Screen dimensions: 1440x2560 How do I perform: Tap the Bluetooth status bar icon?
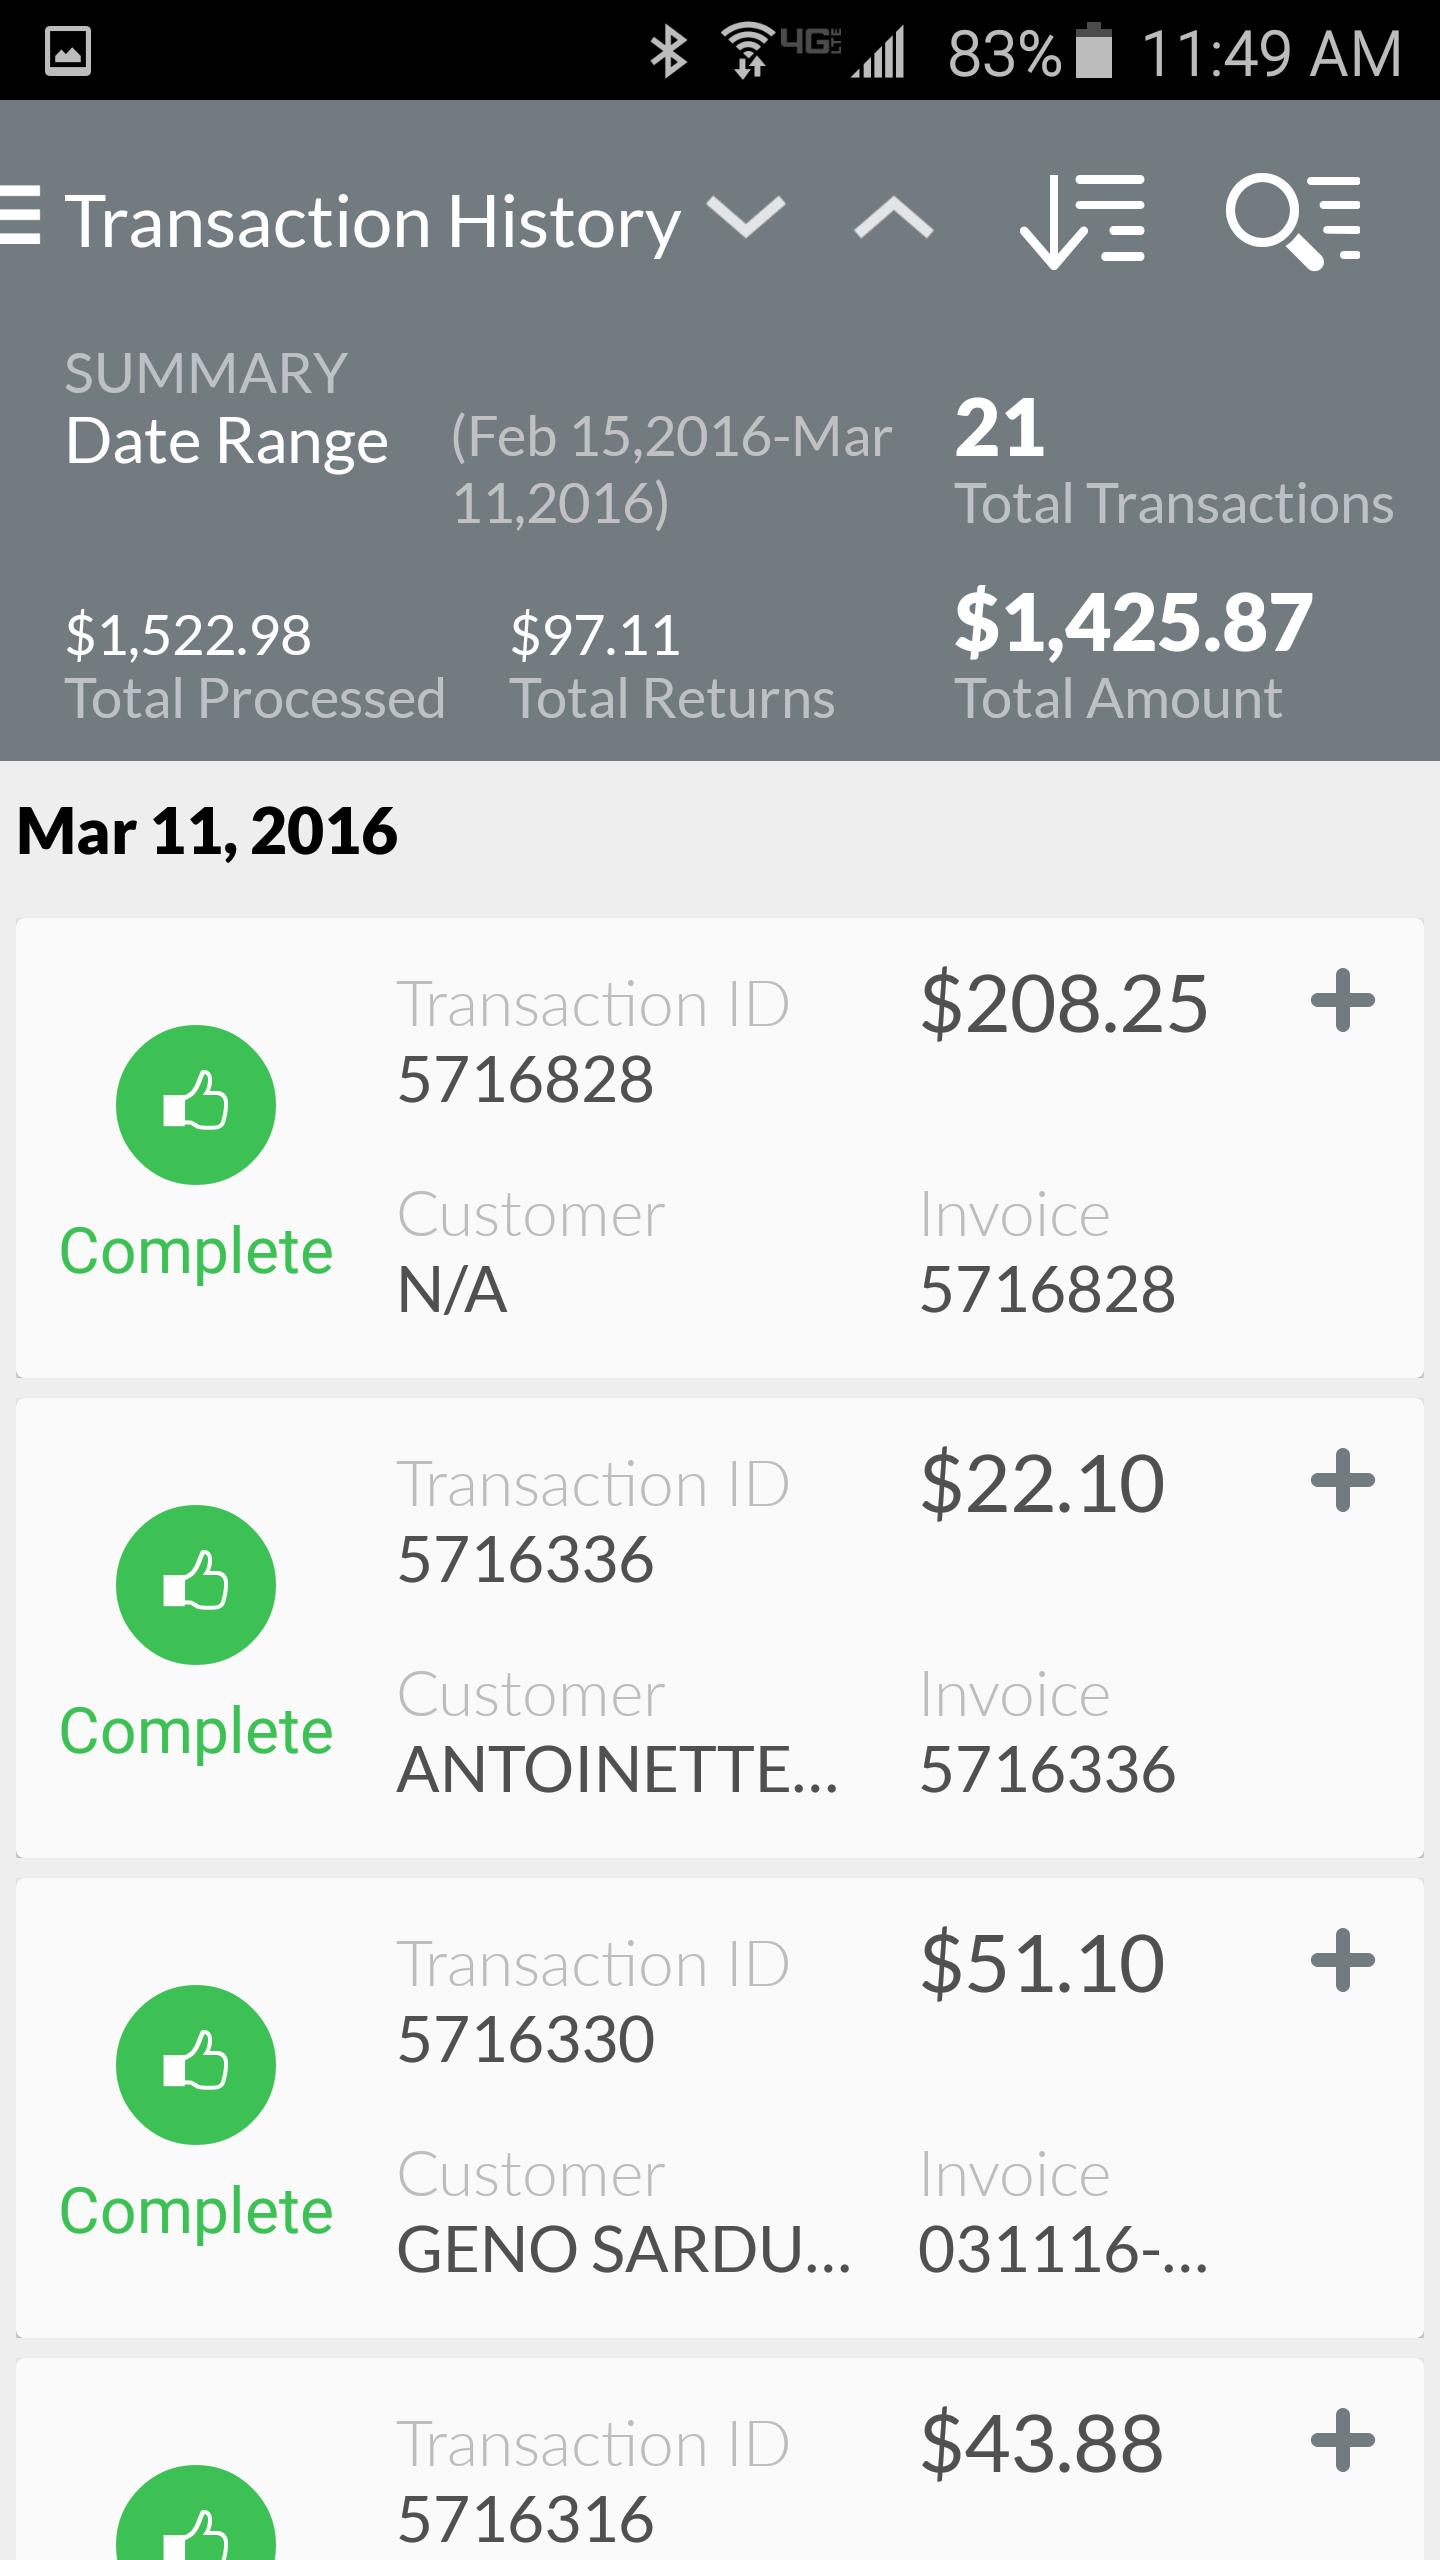(x=668, y=52)
